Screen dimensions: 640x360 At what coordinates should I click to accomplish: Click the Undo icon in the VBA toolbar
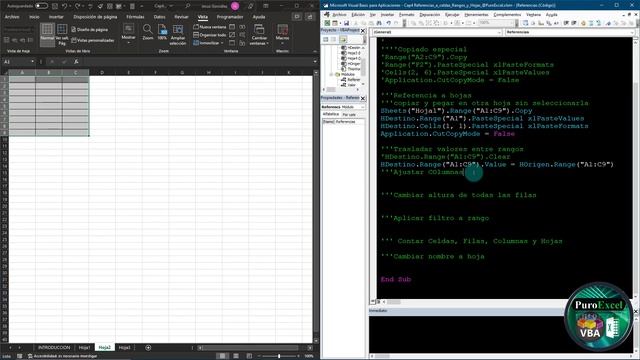click(388, 23)
